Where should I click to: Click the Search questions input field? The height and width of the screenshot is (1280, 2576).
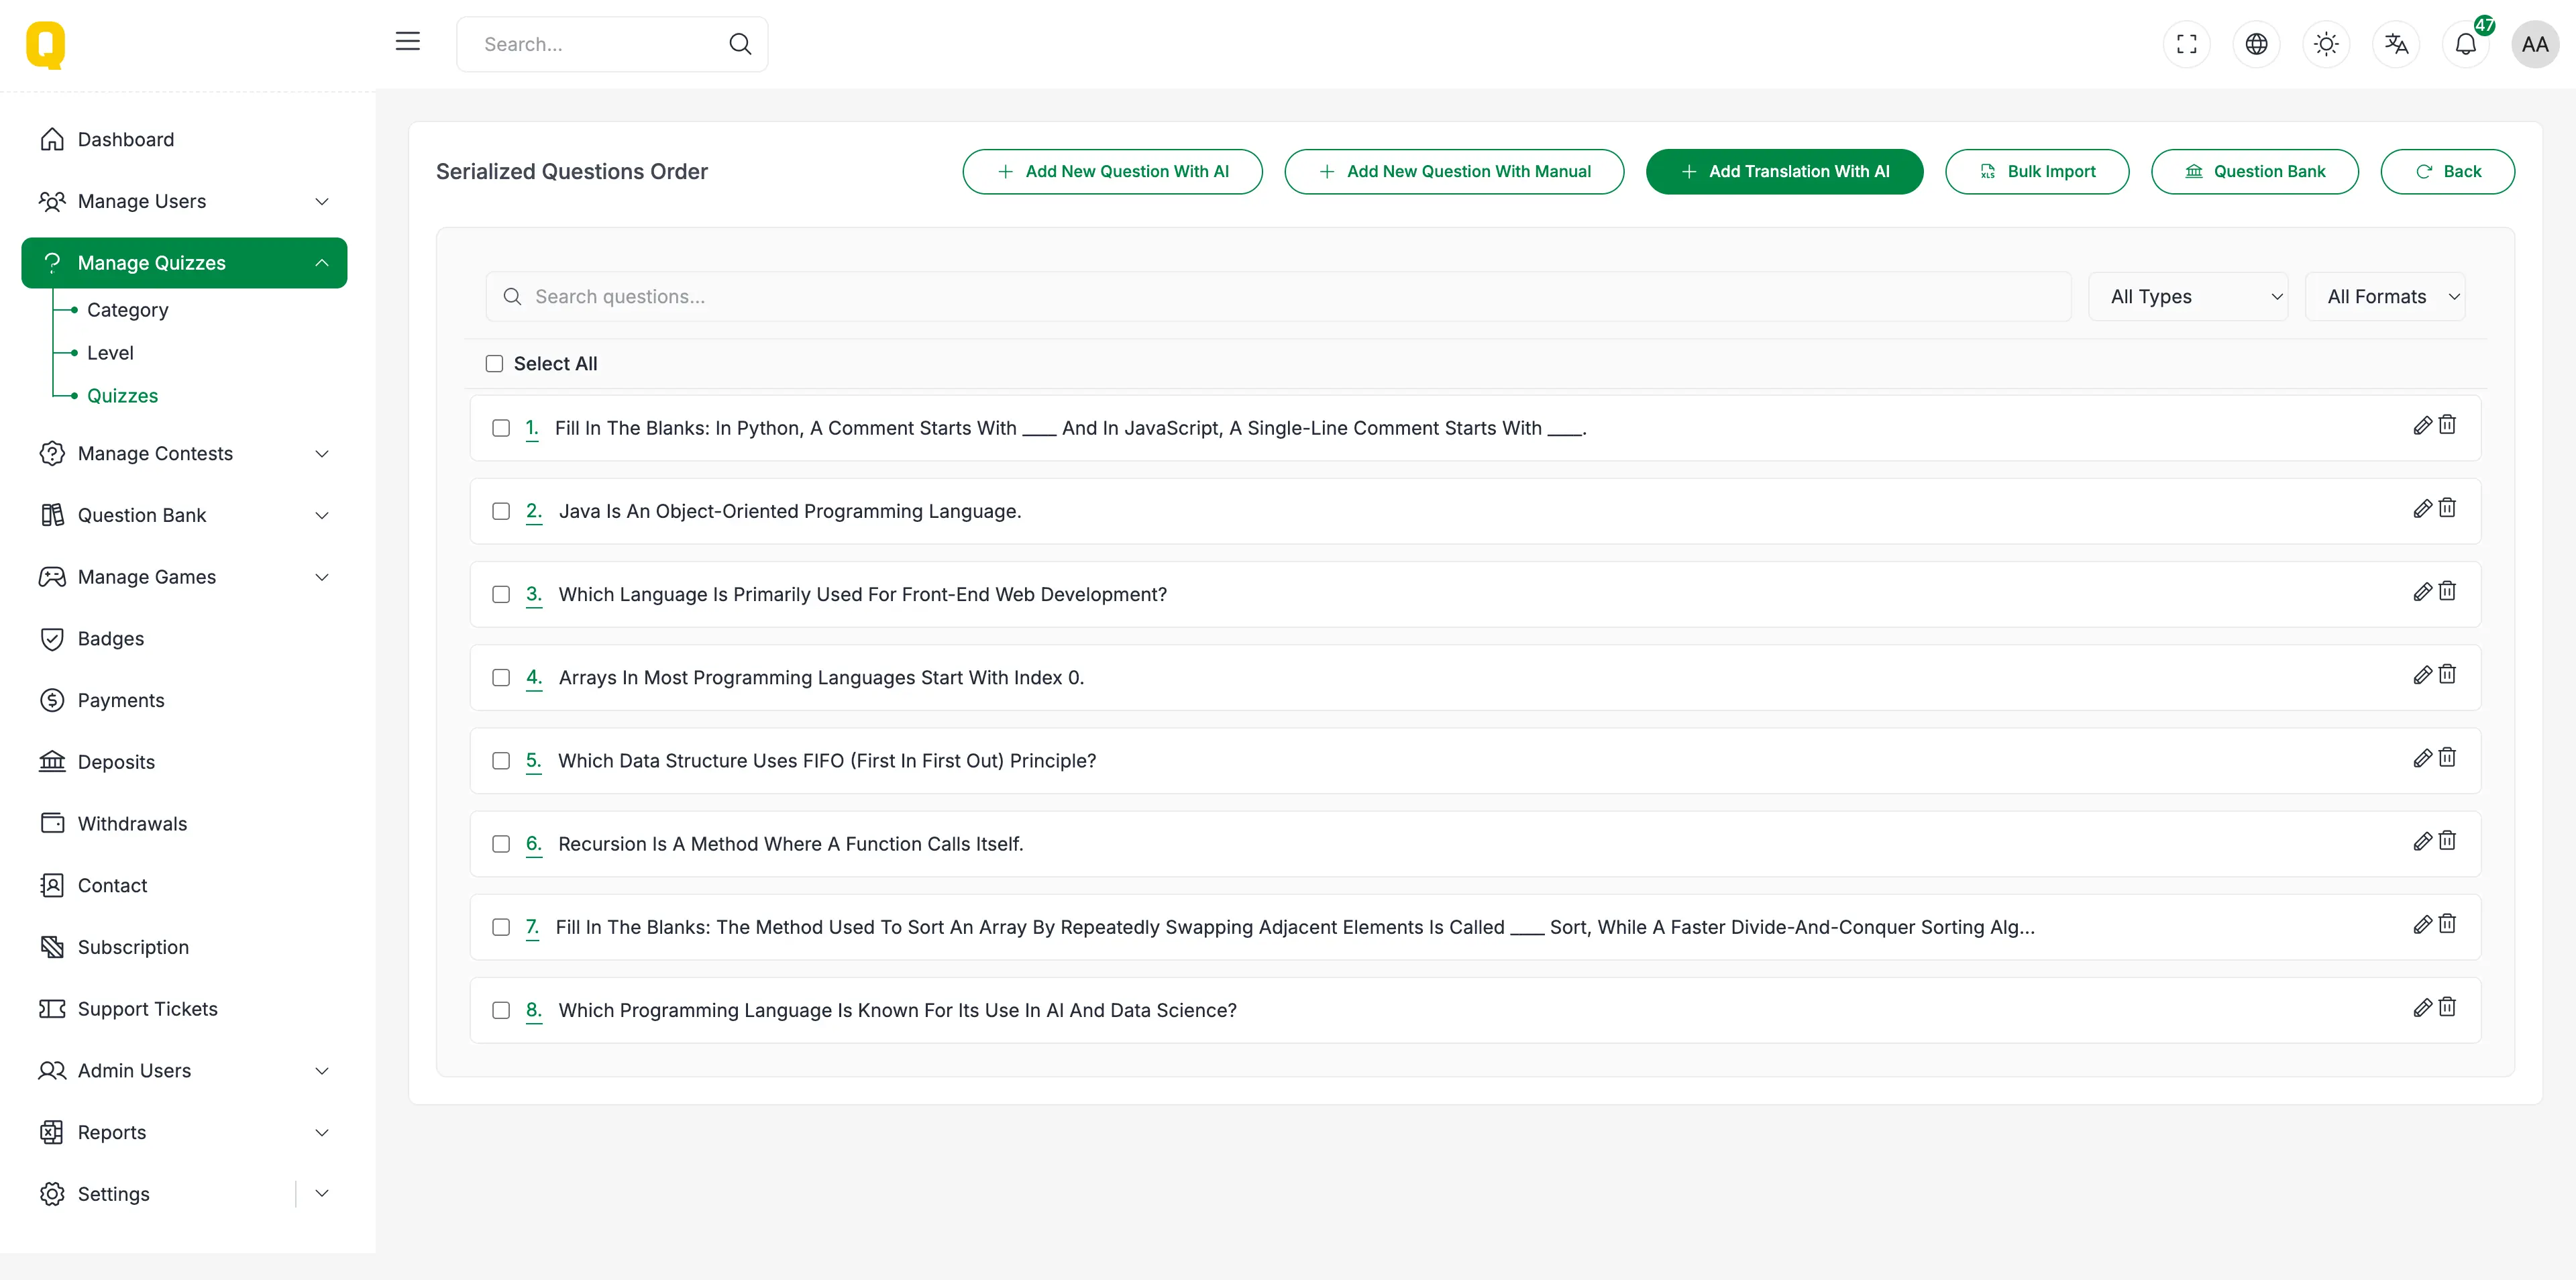click(x=1278, y=297)
